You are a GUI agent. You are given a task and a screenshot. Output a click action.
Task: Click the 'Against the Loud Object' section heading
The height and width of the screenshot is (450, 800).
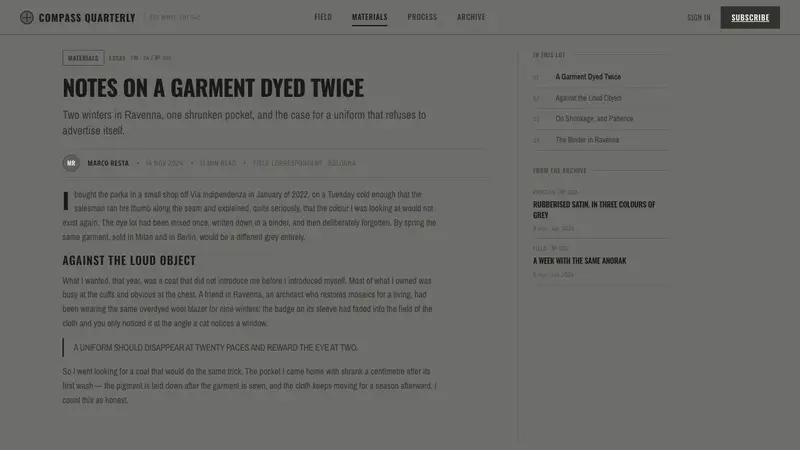[x=129, y=260]
